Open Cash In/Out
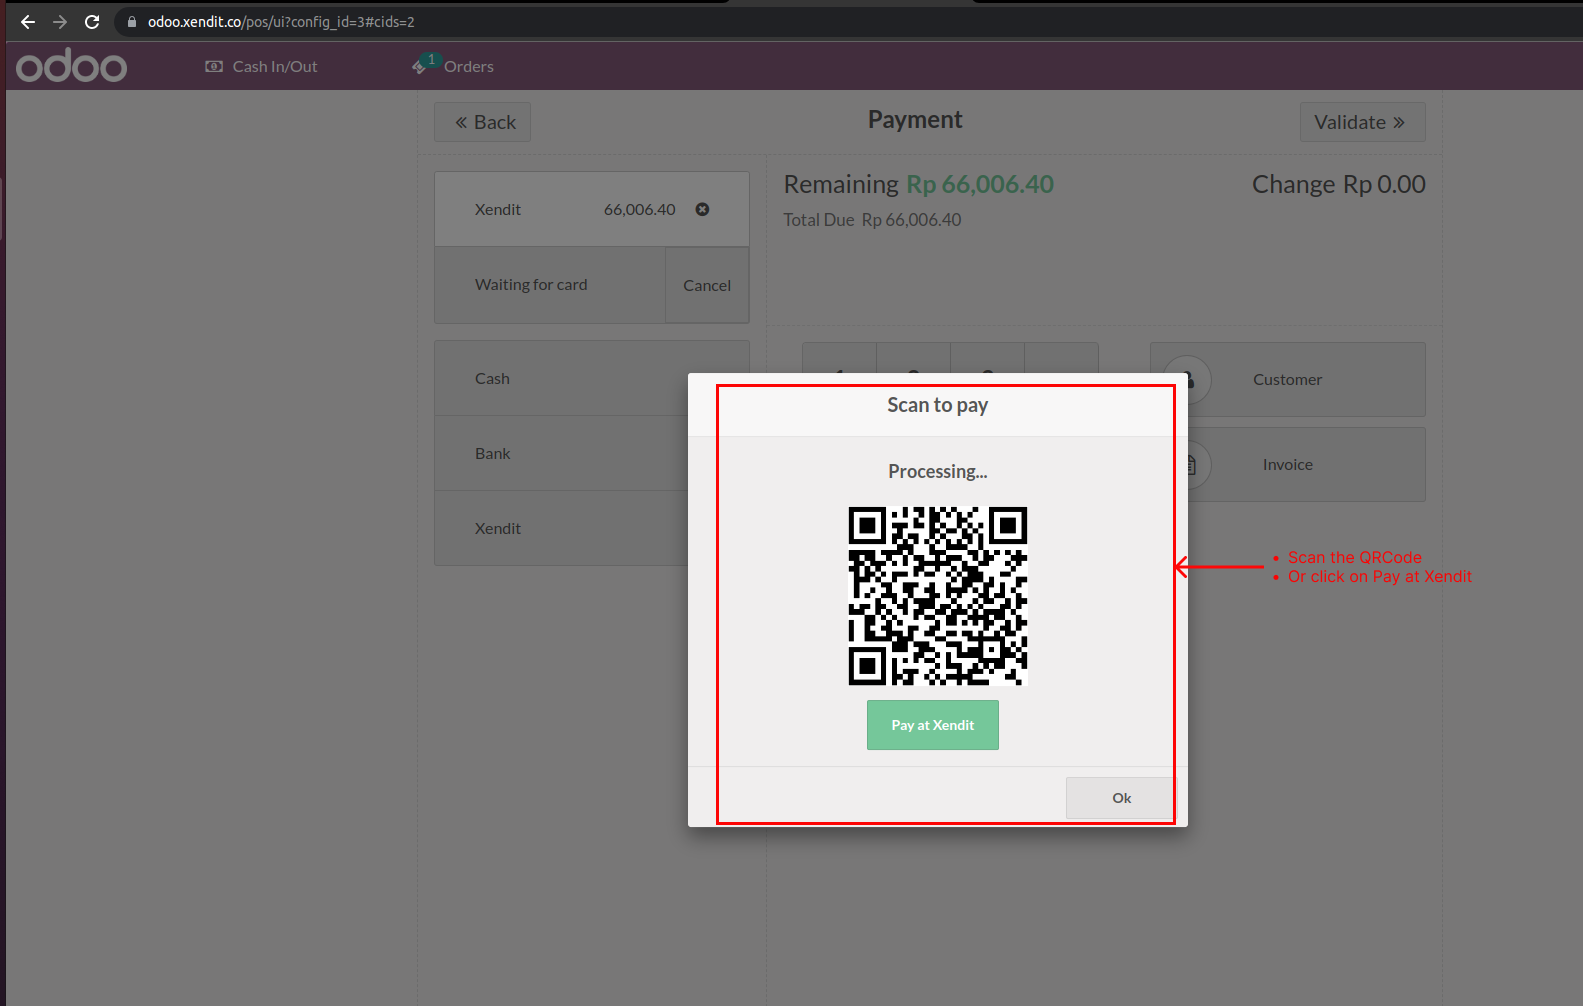 (261, 66)
